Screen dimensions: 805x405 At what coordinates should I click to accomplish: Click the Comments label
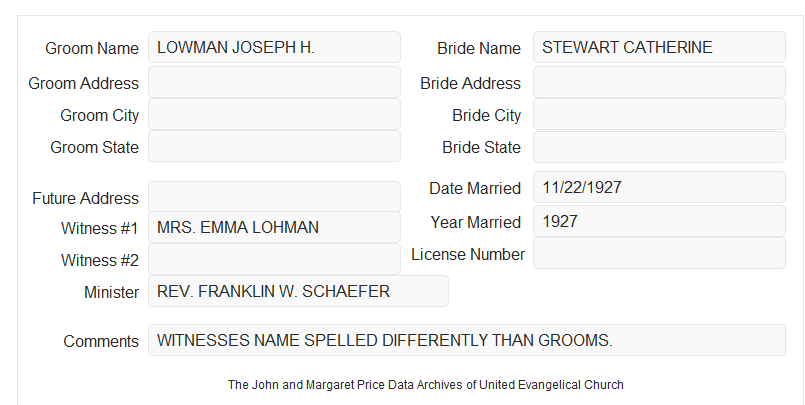[101, 341]
